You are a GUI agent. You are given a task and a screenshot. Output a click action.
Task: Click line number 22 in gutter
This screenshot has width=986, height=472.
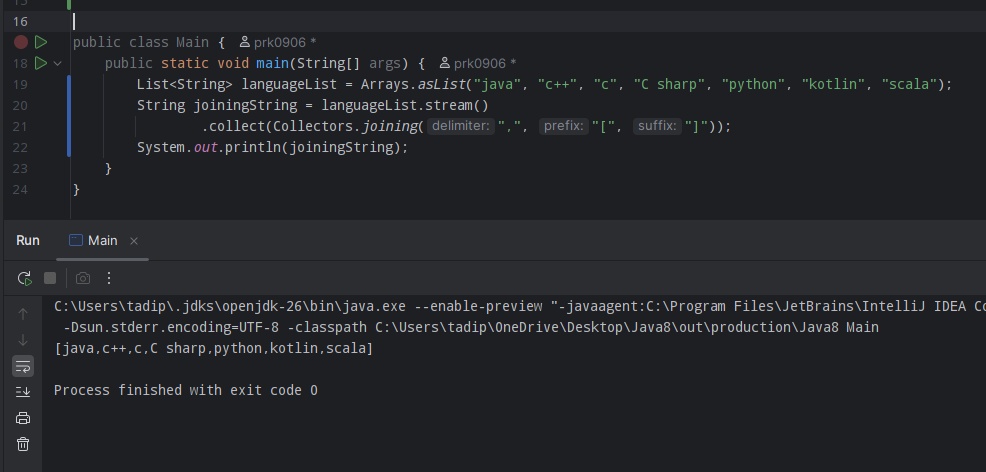(20, 147)
